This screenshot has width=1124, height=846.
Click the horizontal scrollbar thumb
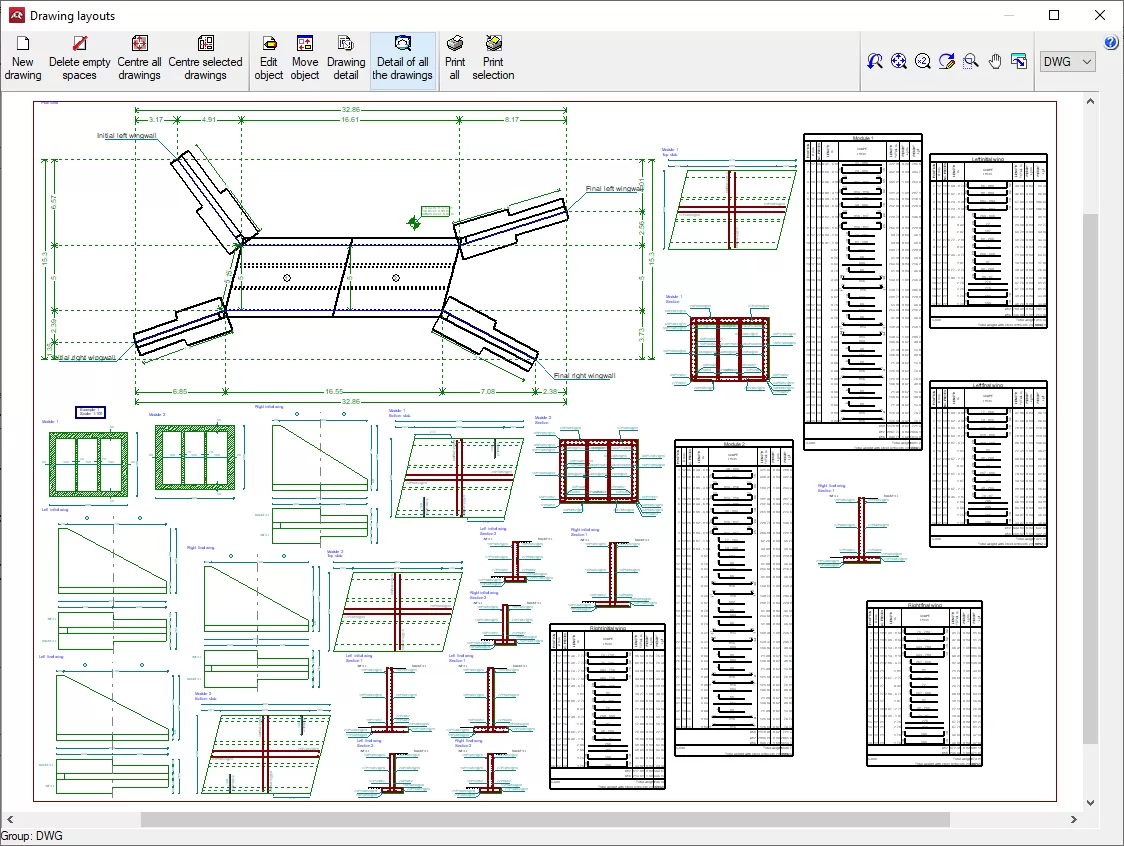click(x=545, y=819)
